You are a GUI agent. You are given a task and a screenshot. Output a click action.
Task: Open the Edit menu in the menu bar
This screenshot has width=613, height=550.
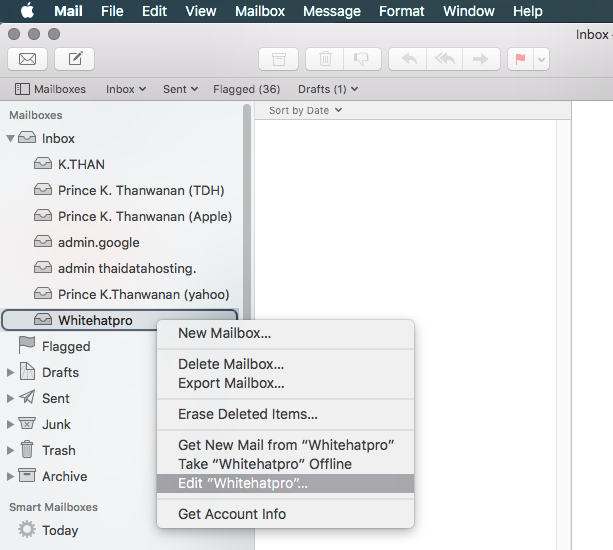coord(154,11)
